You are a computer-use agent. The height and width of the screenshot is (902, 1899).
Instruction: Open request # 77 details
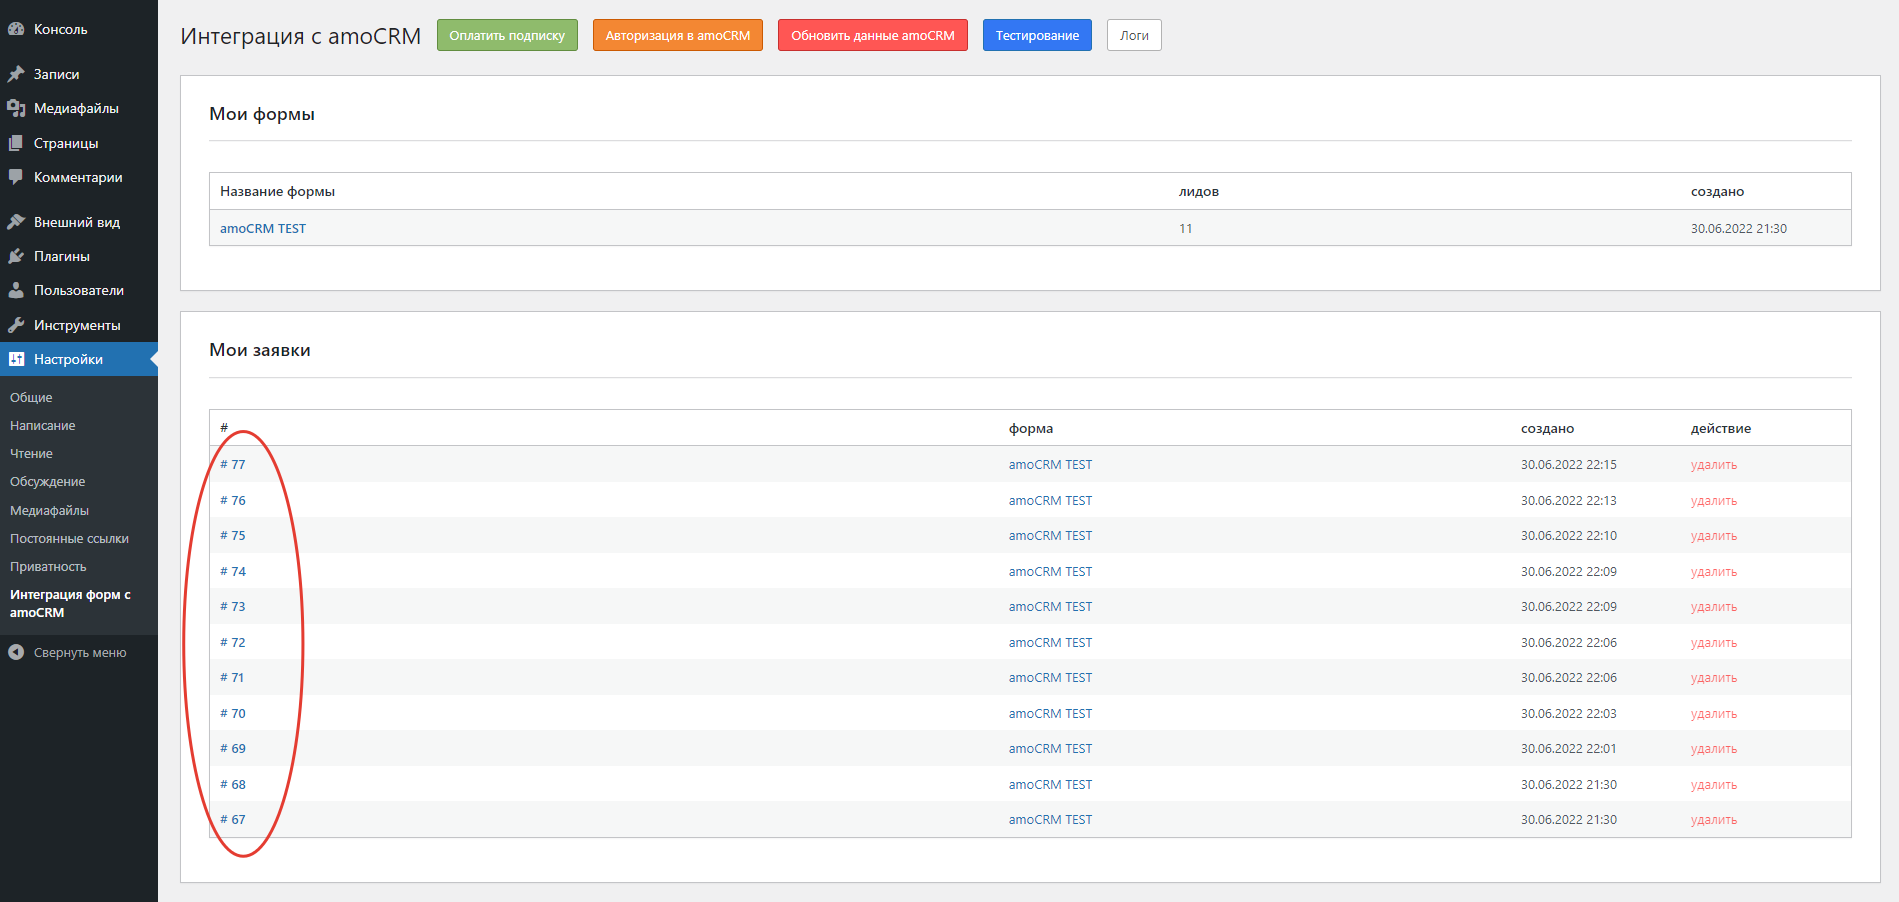231,464
